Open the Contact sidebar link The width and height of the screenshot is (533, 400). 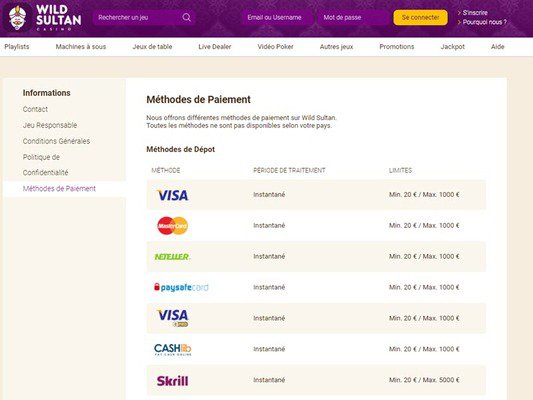[x=35, y=109]
